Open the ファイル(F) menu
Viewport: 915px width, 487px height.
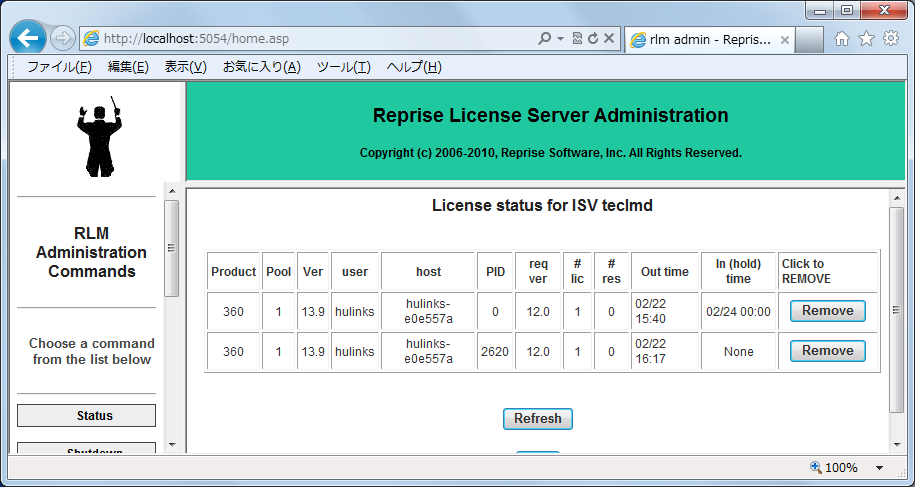[x=60, y=67]
